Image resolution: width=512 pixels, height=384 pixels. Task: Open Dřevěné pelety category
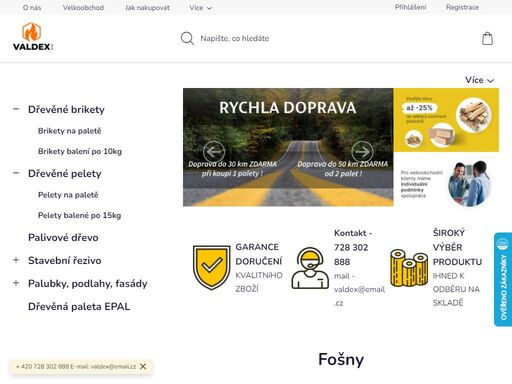pyautogui.click(x=65, y=173)
